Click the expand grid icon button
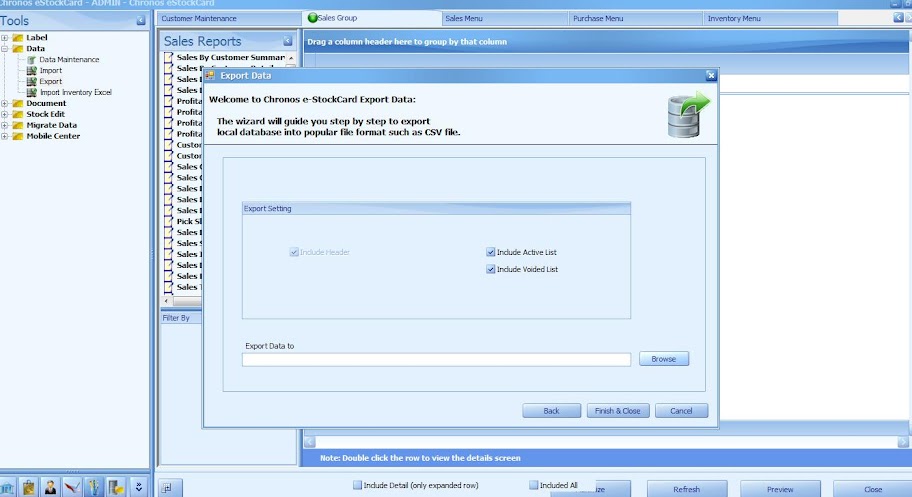 [167, 488]
